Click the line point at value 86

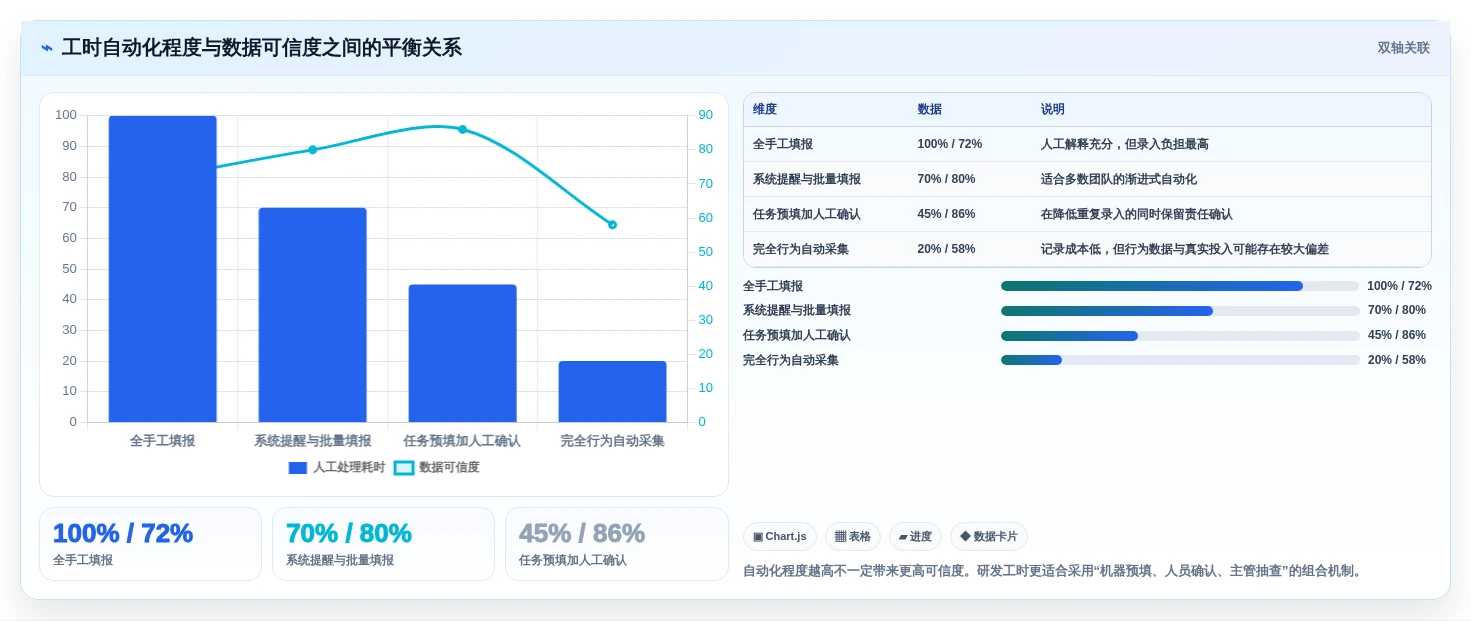[463, 129]
